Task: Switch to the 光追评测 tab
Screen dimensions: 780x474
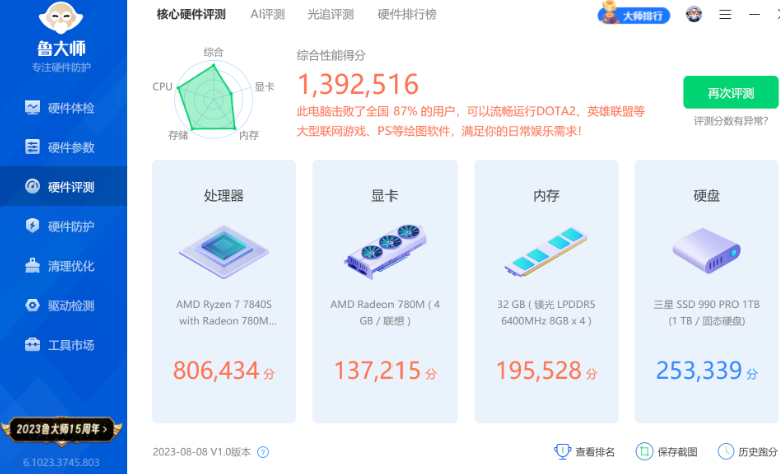Action: 330,14
